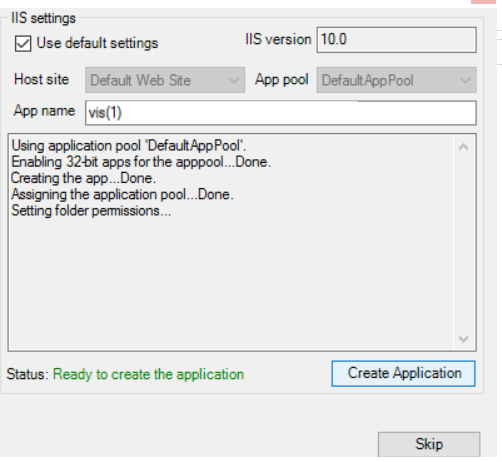
Task: Expand the App pool combo box
Action: pos(396,80)
